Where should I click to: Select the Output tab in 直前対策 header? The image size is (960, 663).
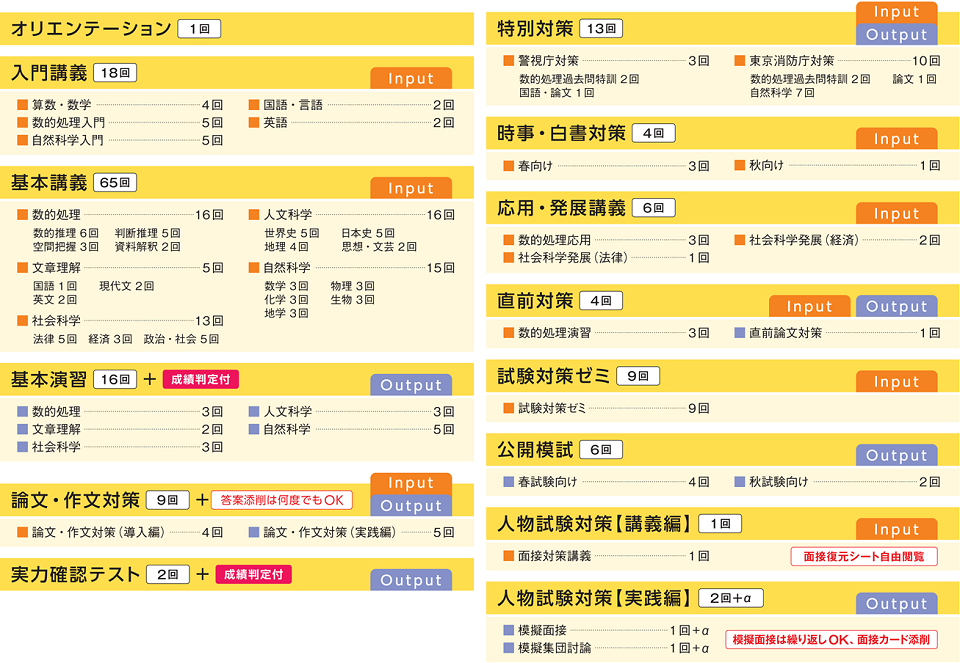(x=897, y=307)
